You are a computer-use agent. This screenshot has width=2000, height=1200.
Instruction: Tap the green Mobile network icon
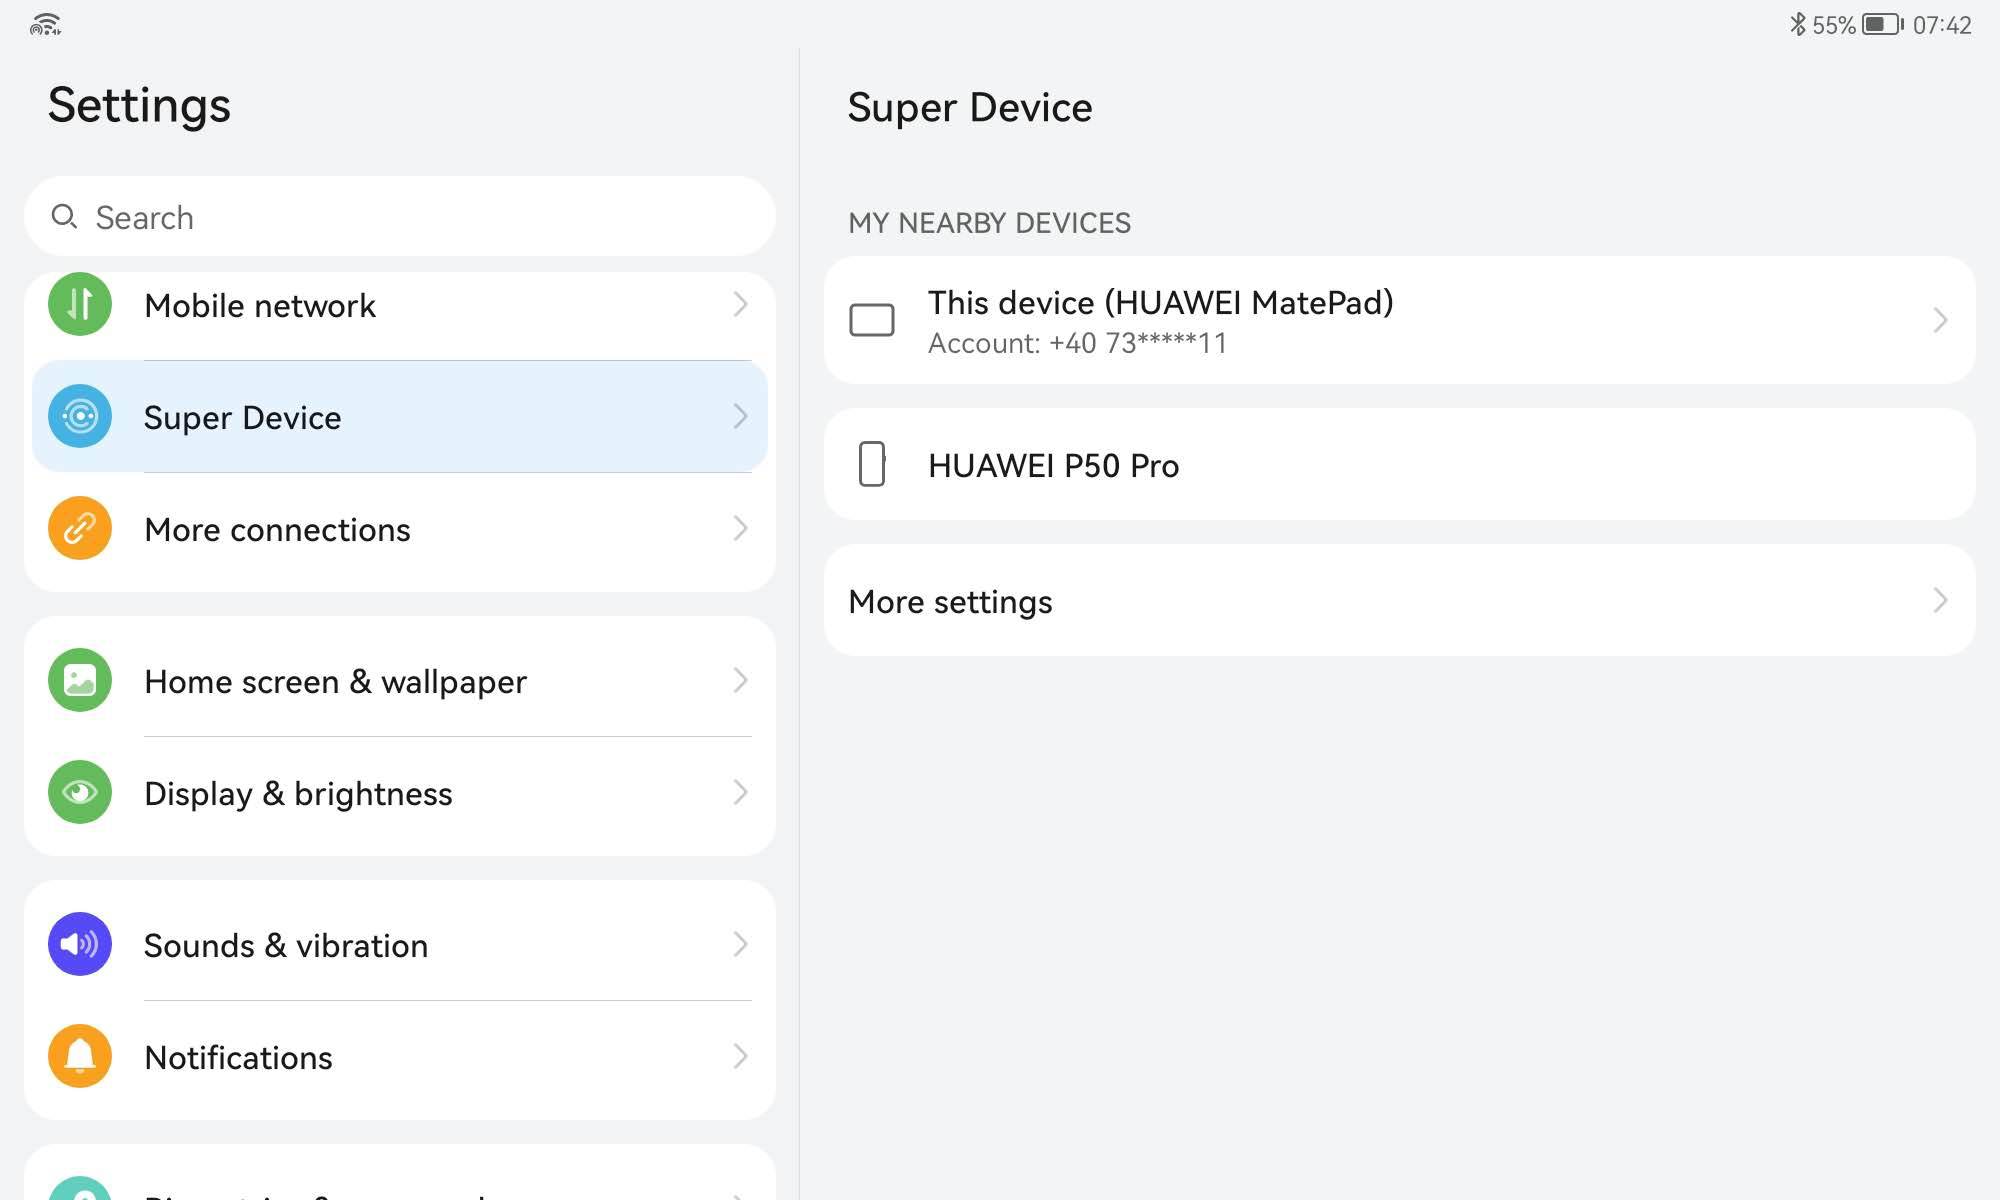click(x=80, y=304)
